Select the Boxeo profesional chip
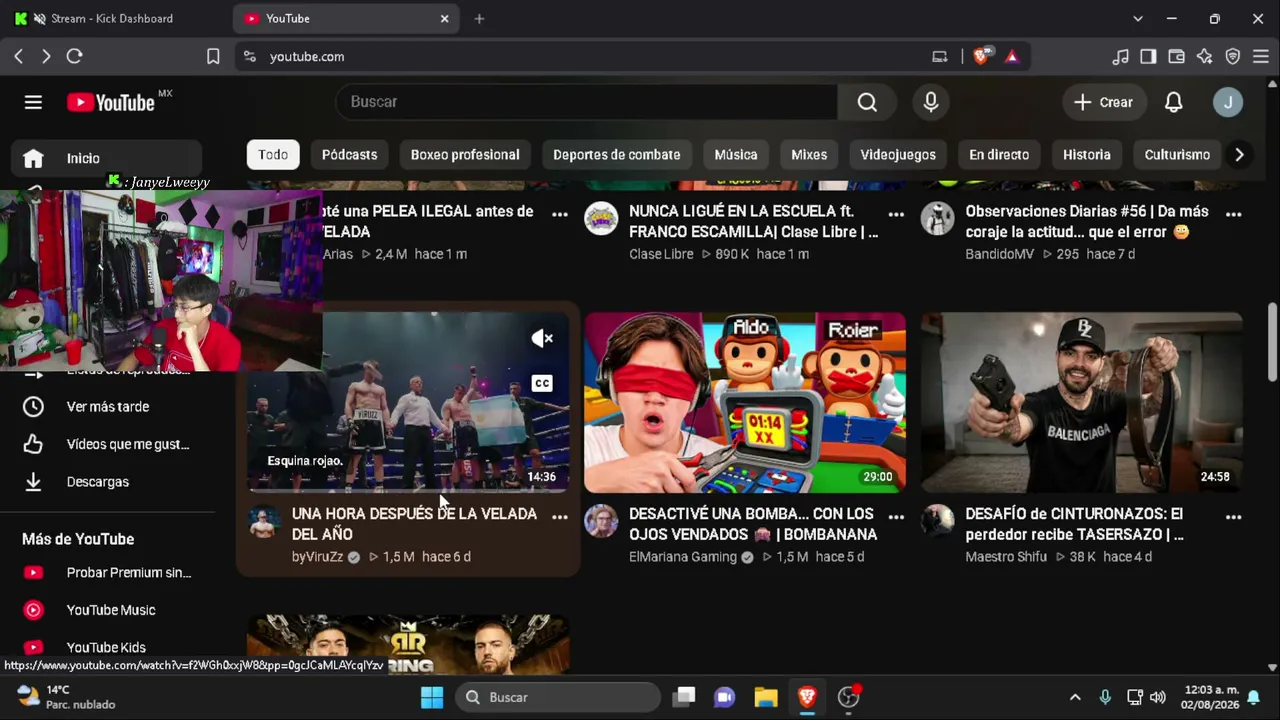1280x720 pixels. coord(465,155)
